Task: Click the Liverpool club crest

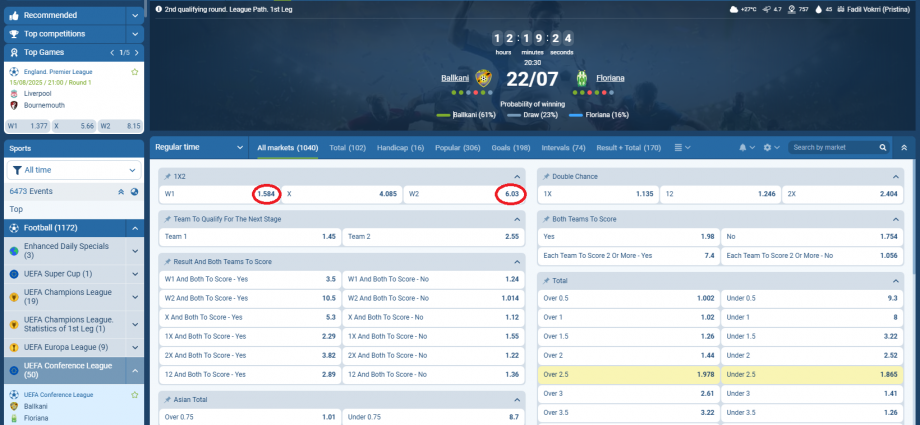Action: coord(14,93)
